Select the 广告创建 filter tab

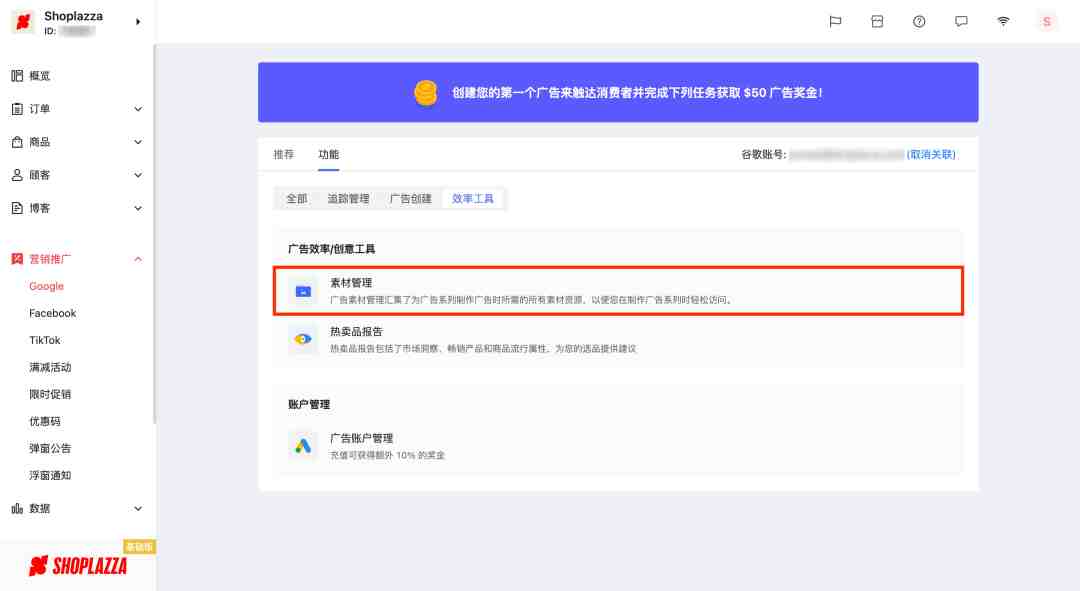(411, 198)
